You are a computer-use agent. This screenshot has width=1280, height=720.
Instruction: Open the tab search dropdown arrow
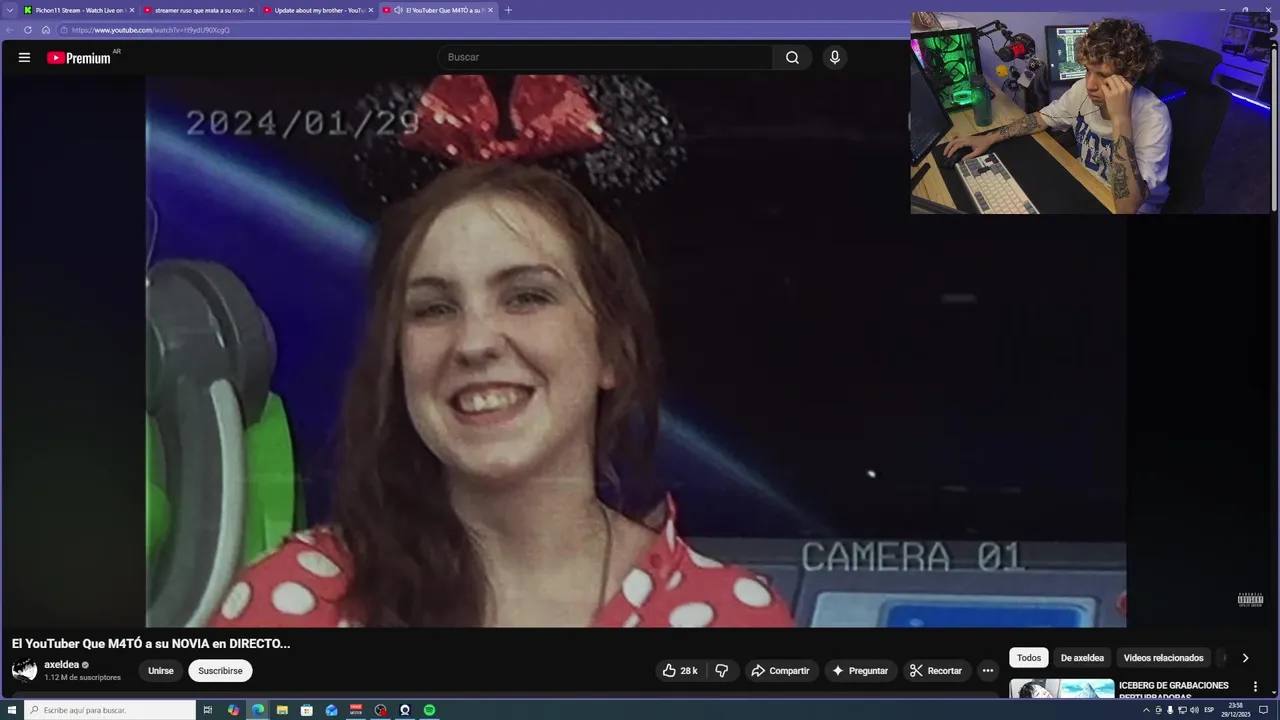pyautogui.click(x=10, y=10)
